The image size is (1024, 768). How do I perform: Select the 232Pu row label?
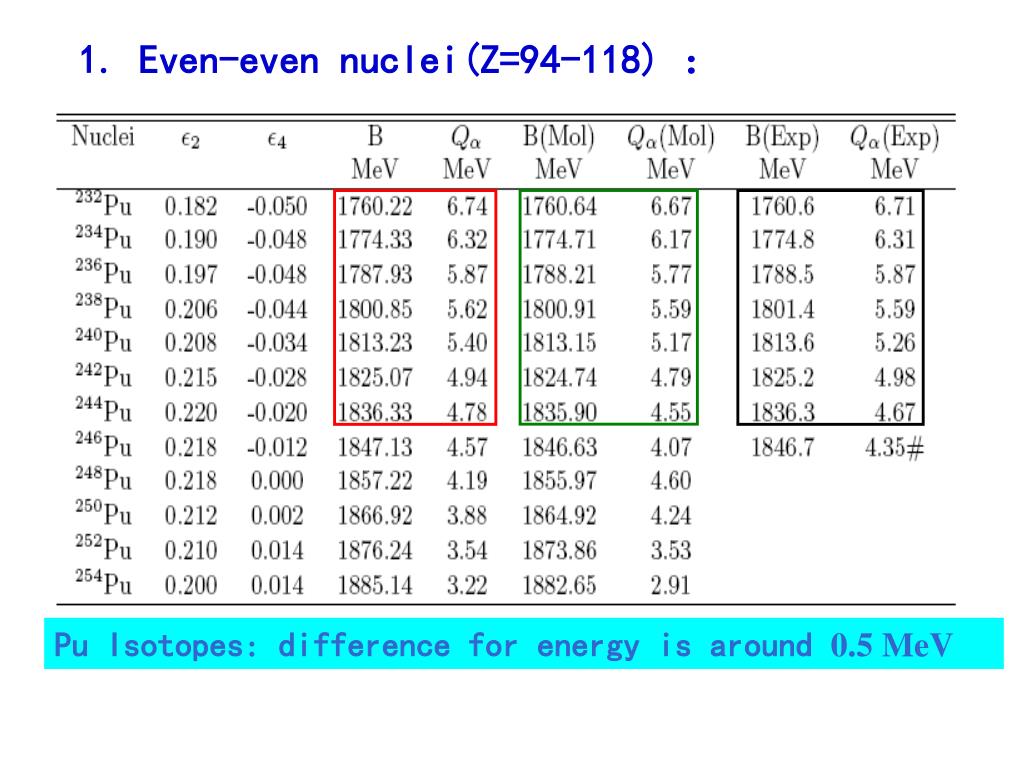[103, 203]
